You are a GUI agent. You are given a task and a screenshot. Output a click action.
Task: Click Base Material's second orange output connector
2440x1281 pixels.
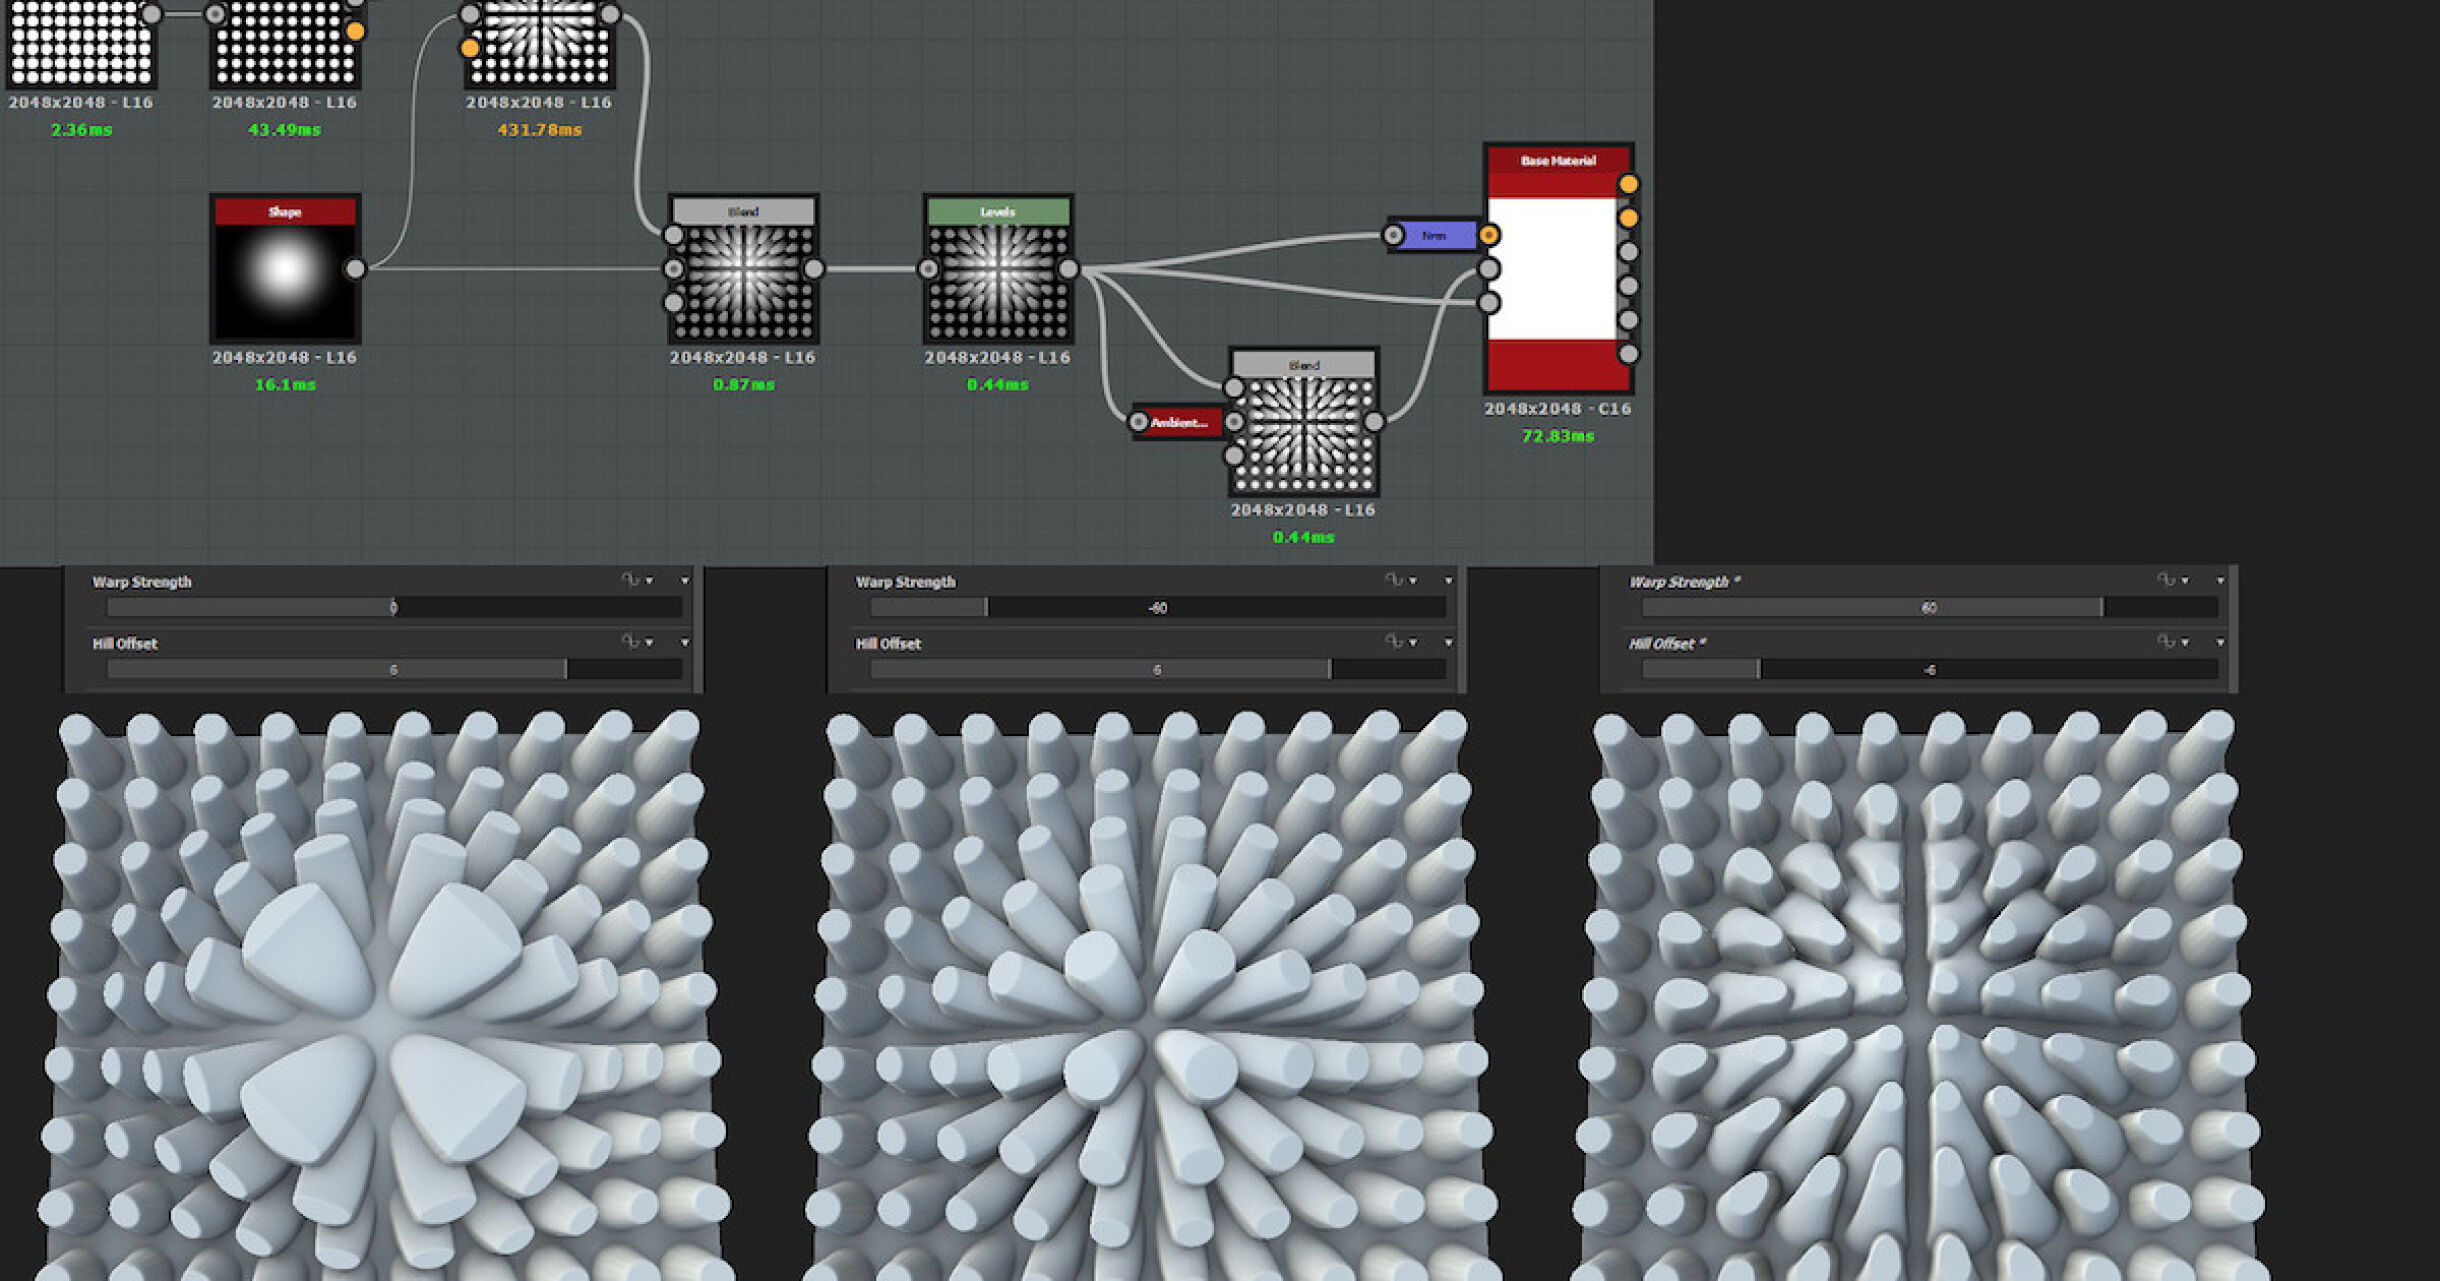(x=1628, y=218)
